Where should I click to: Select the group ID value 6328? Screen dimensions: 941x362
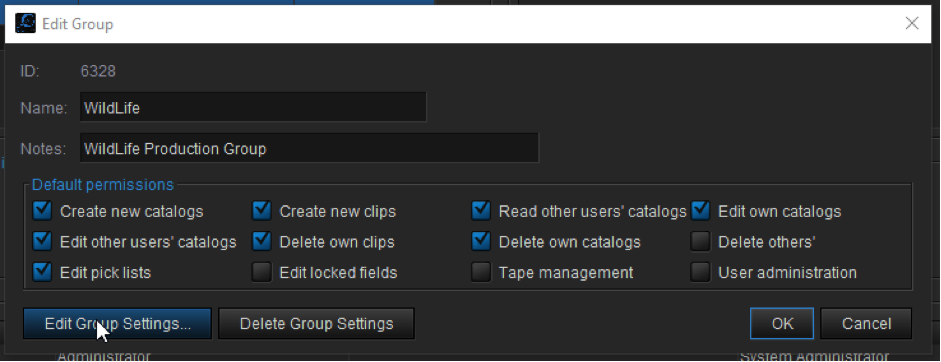tap(98, 71)
